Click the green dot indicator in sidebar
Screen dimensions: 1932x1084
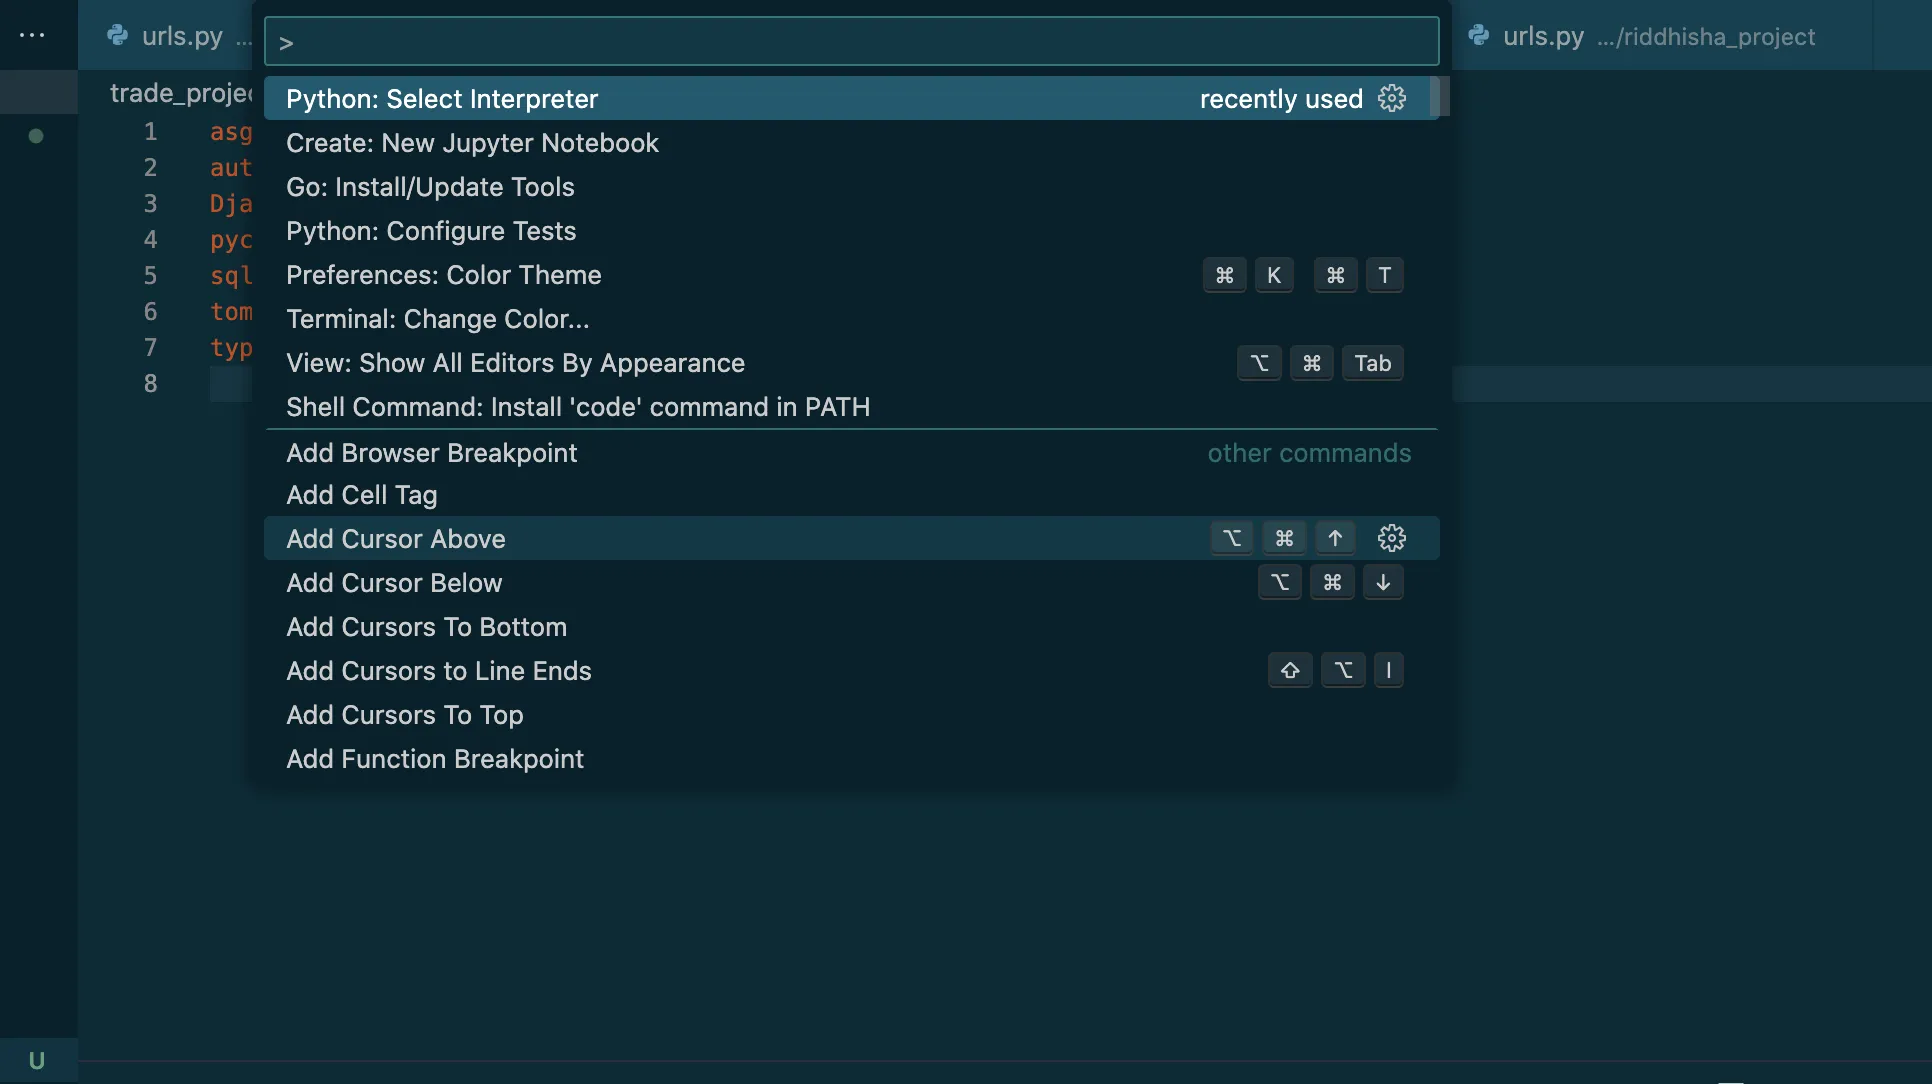point(36,136)
